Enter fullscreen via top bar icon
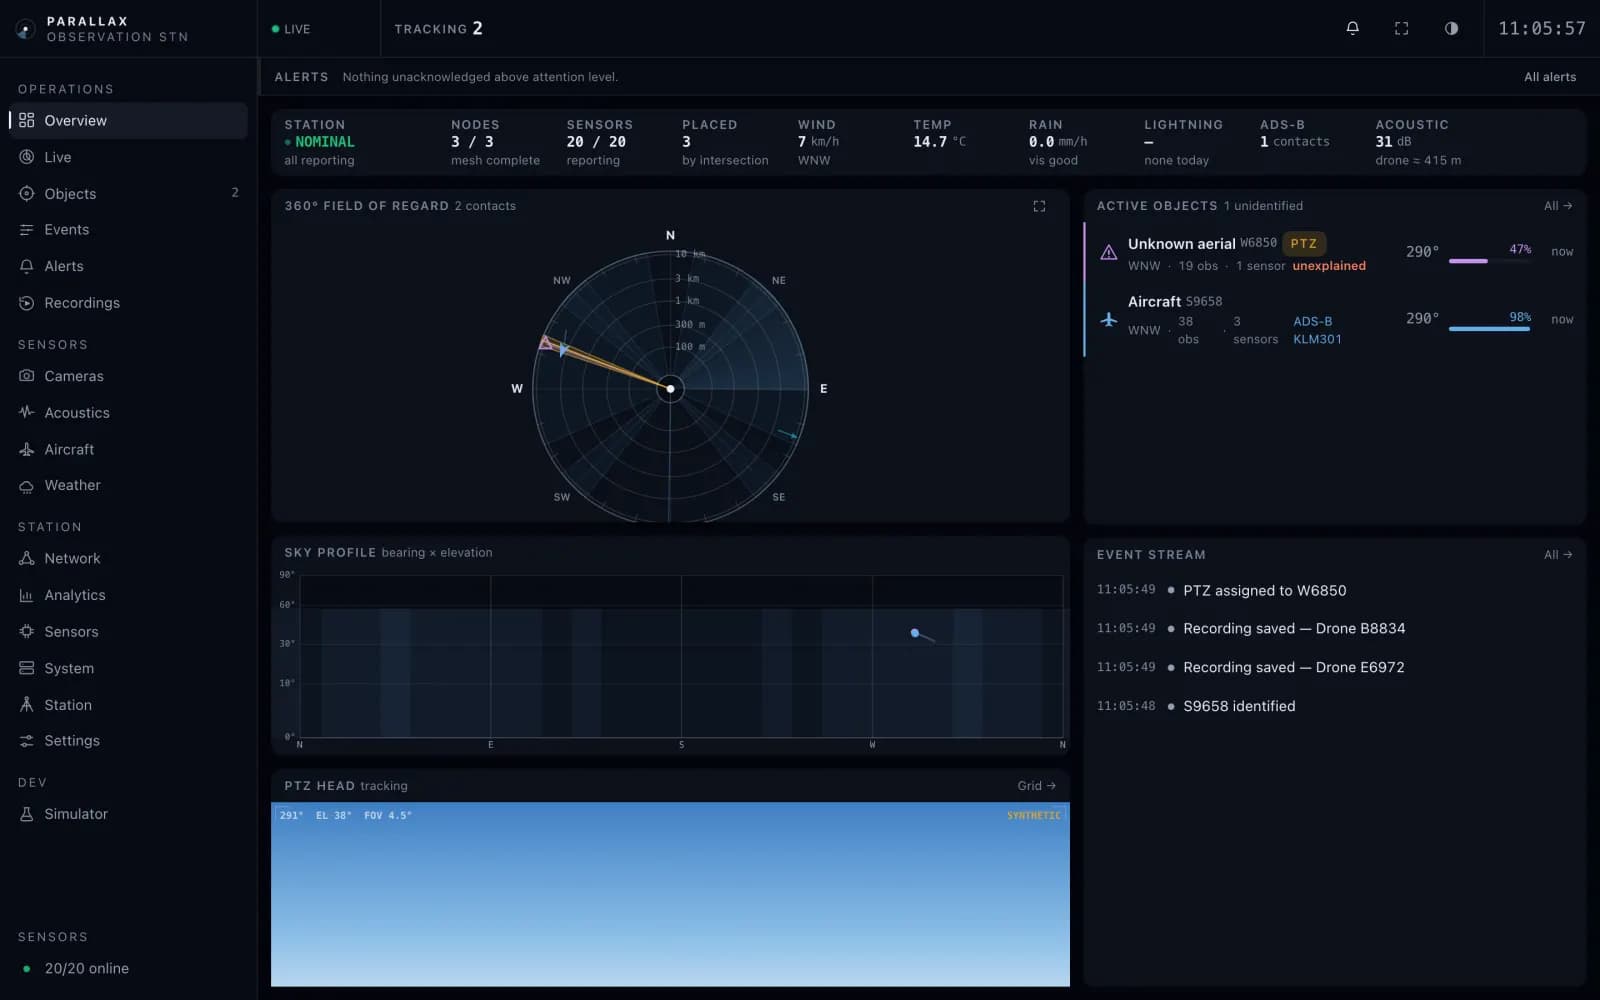This screenshot has height=1000, width=1600. [1401, 28]
